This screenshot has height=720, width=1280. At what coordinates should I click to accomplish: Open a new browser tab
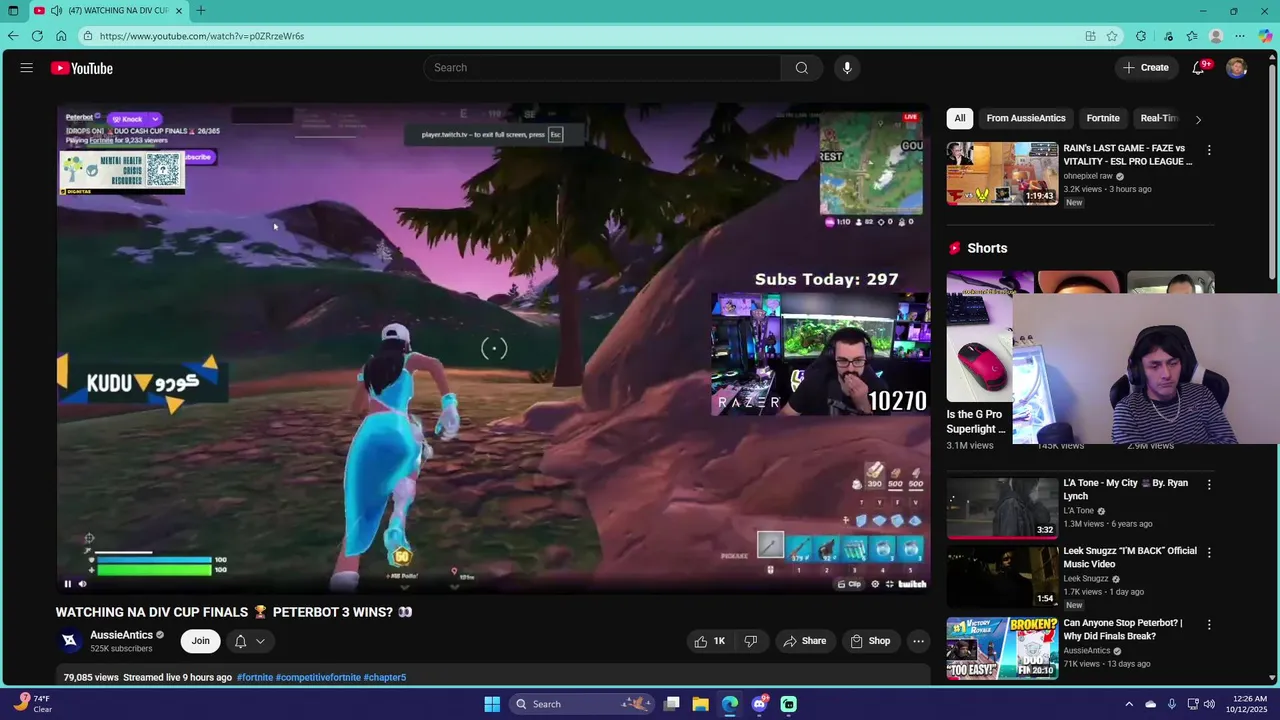point(201,11)
